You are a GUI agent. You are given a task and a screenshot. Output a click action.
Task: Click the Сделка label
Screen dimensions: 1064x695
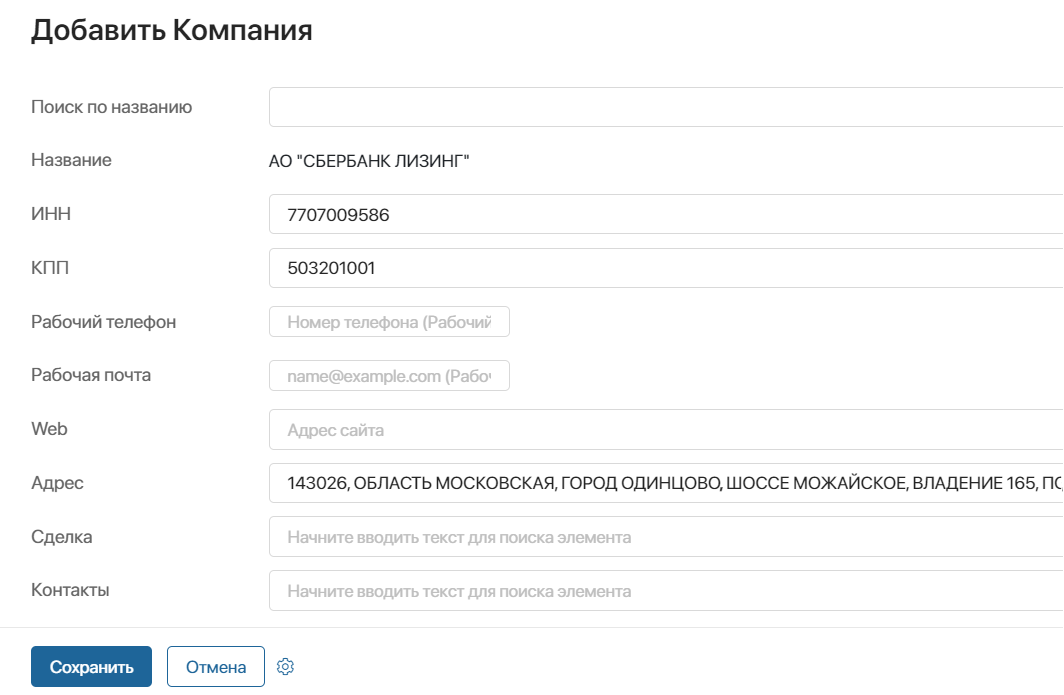[x=62, y=537]
